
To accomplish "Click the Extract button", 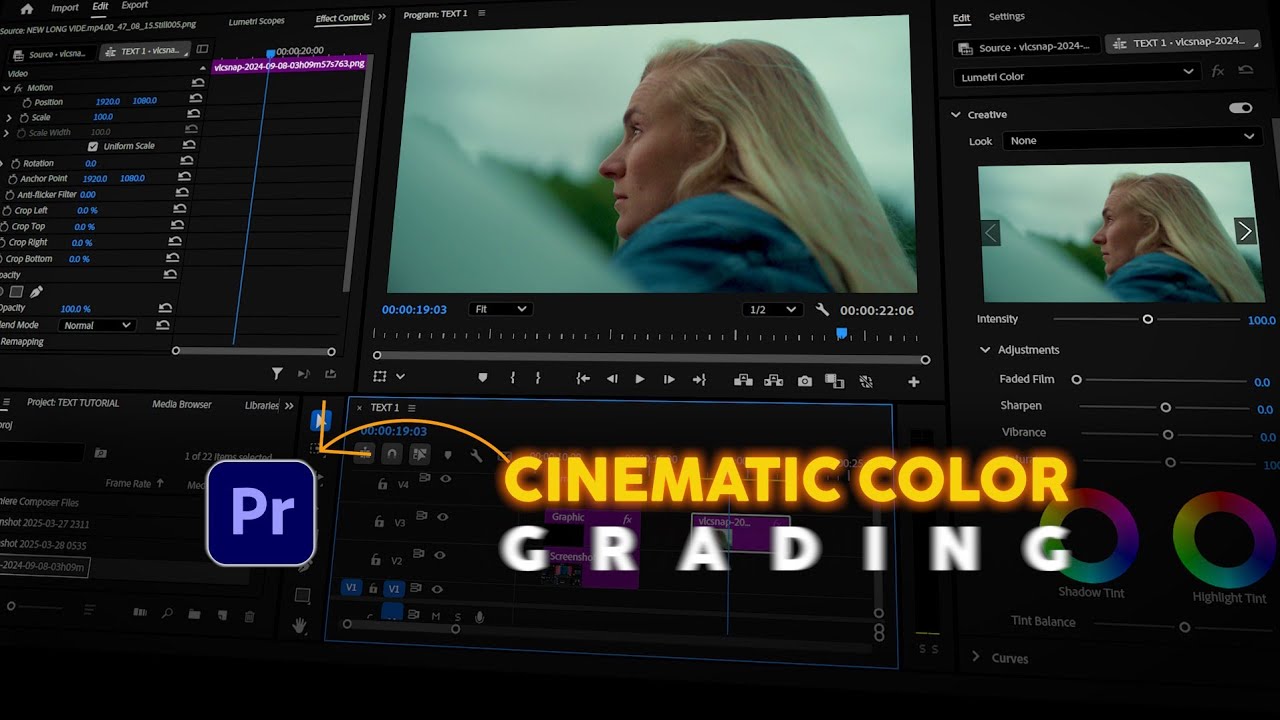I will click(774, 380).
